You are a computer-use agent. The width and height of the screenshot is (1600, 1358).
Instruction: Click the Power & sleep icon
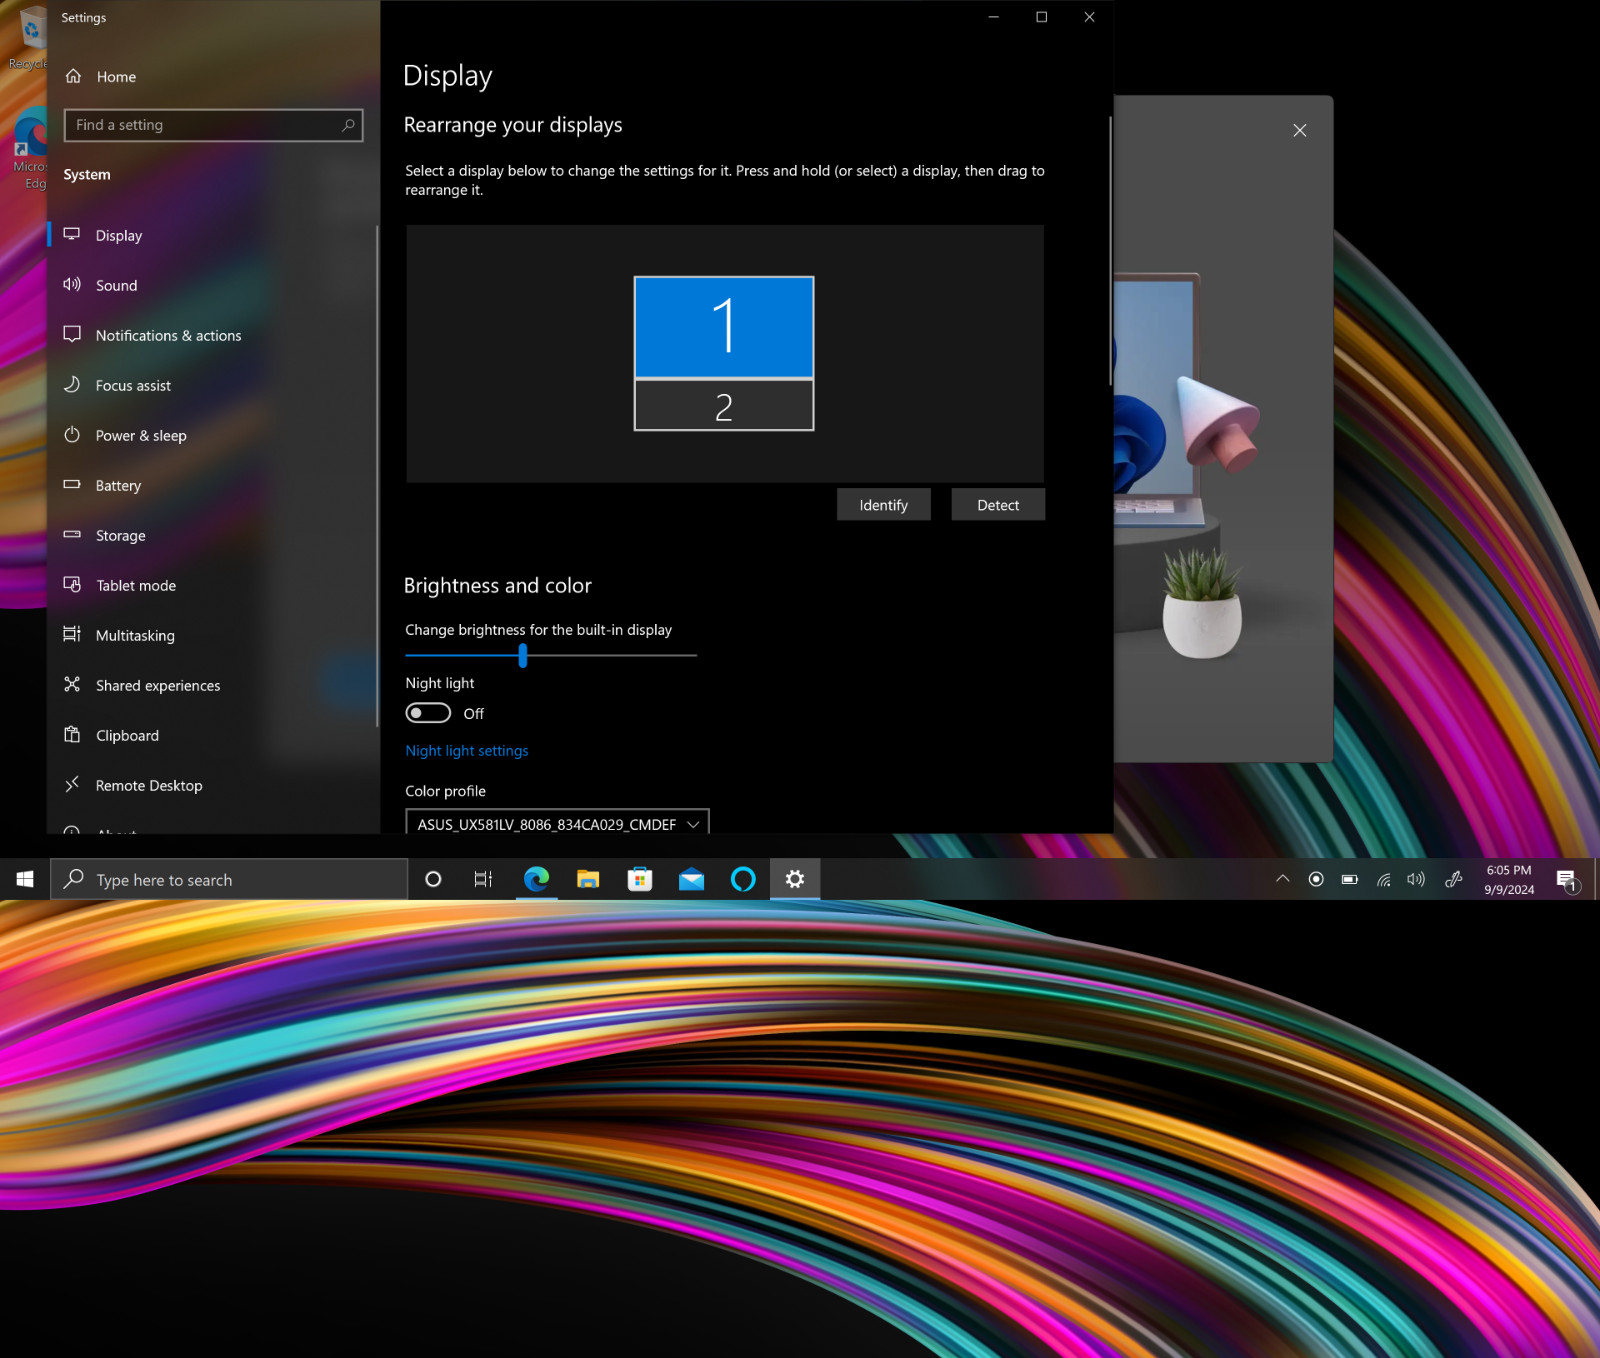point(72,434)
